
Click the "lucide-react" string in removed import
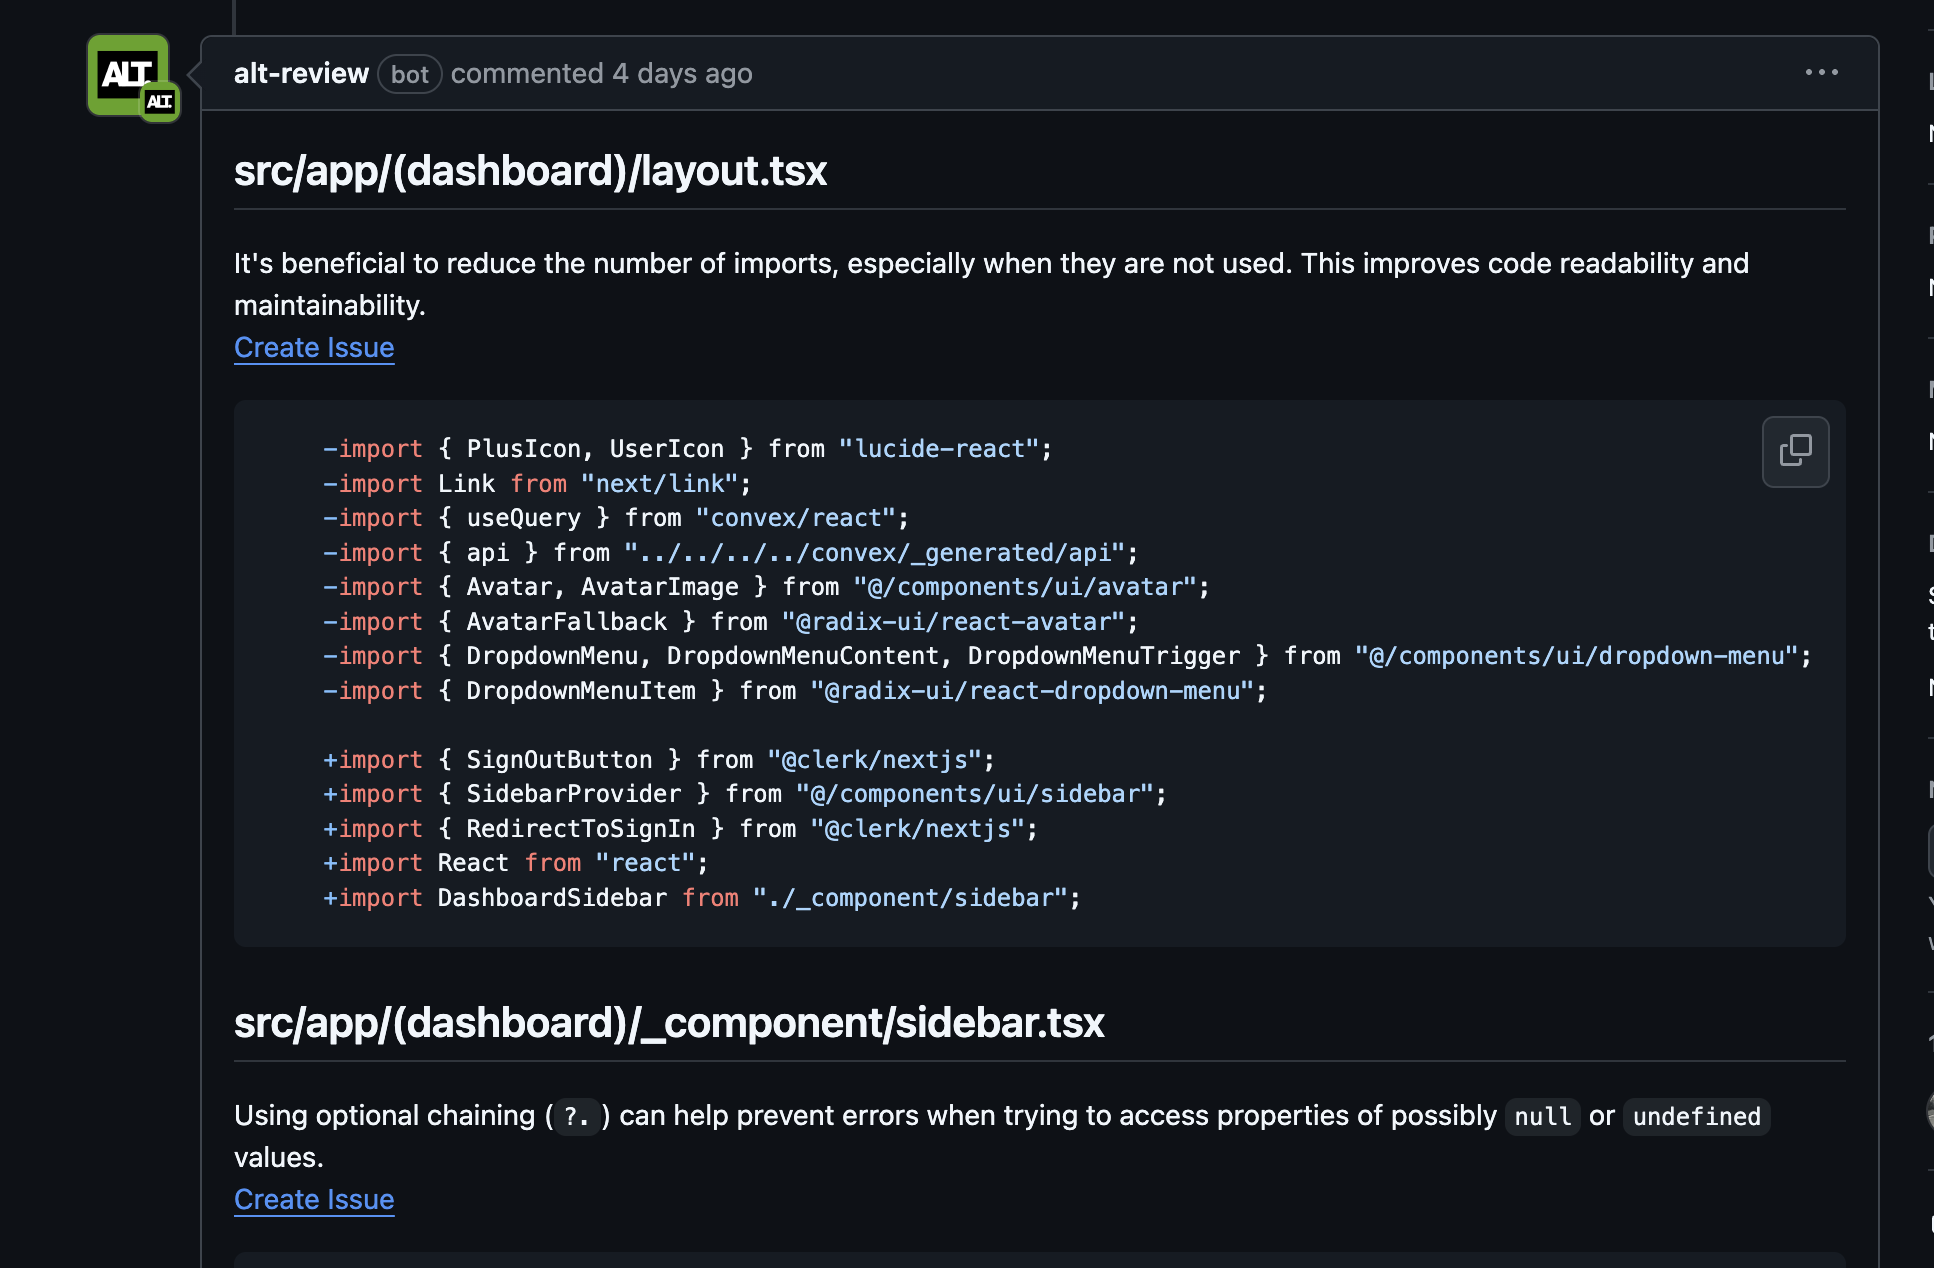(939, 449)
